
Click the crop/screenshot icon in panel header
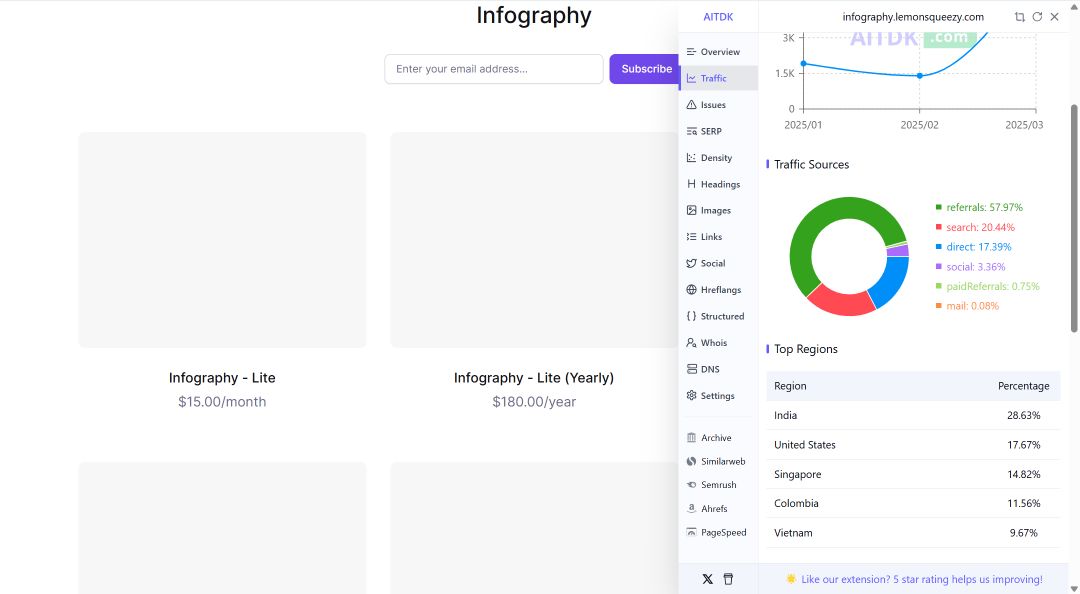point(1019,17)
